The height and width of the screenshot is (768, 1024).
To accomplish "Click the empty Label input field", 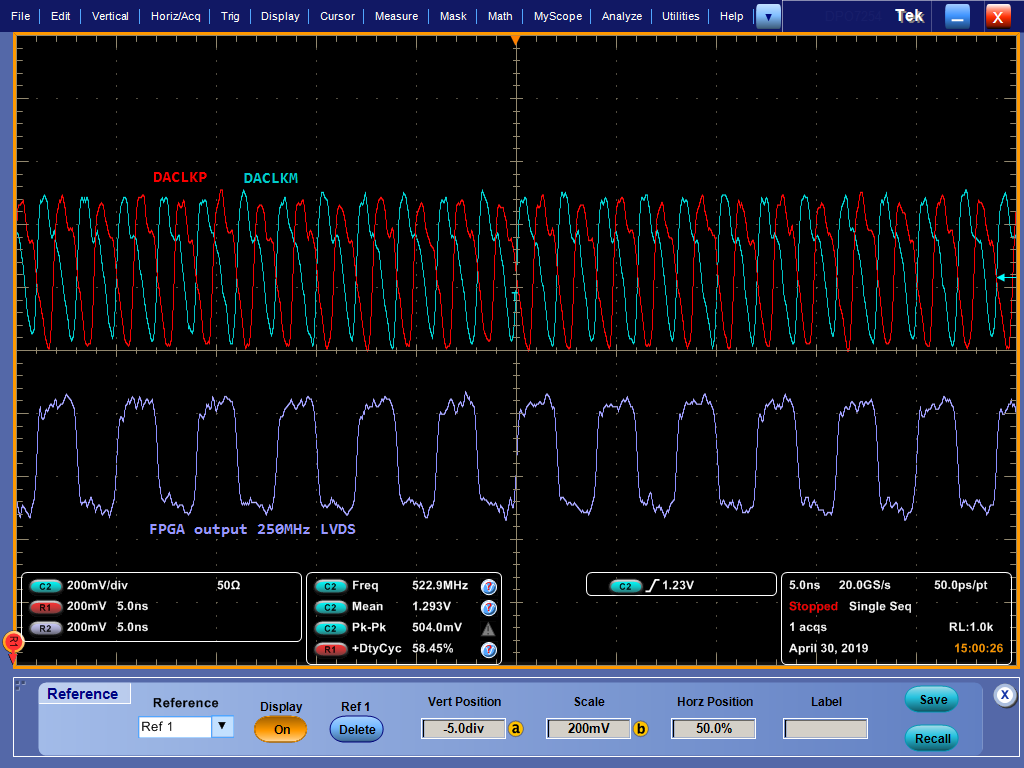I will (x=825, y=728).
